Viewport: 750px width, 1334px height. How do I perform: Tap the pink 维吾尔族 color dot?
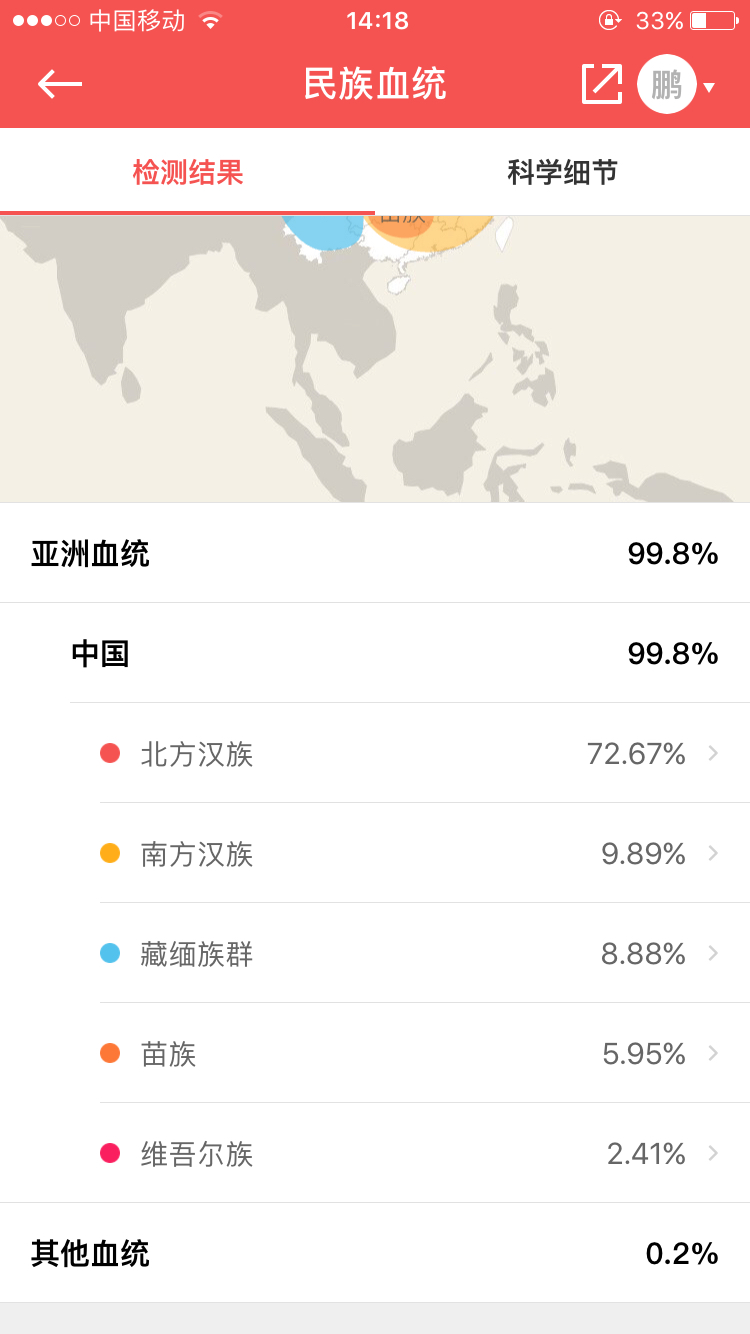coord(110,1153)
